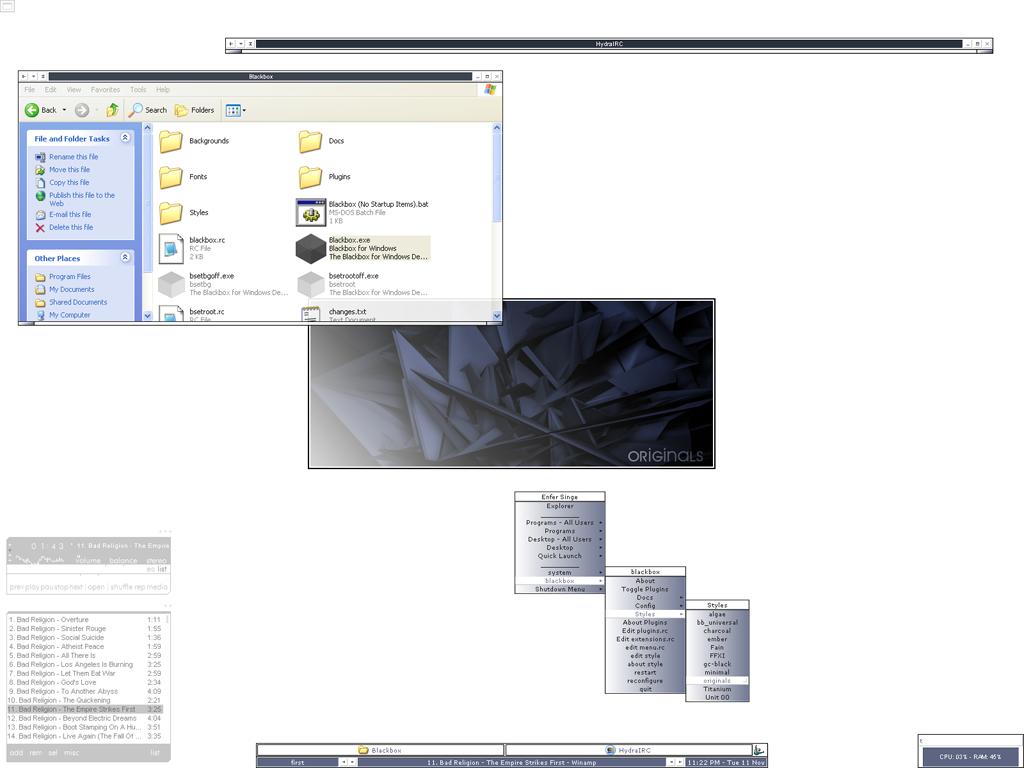Open Help menu in Explorer
The width and height of the screenshot is (1024, 768).
point(163,89)
